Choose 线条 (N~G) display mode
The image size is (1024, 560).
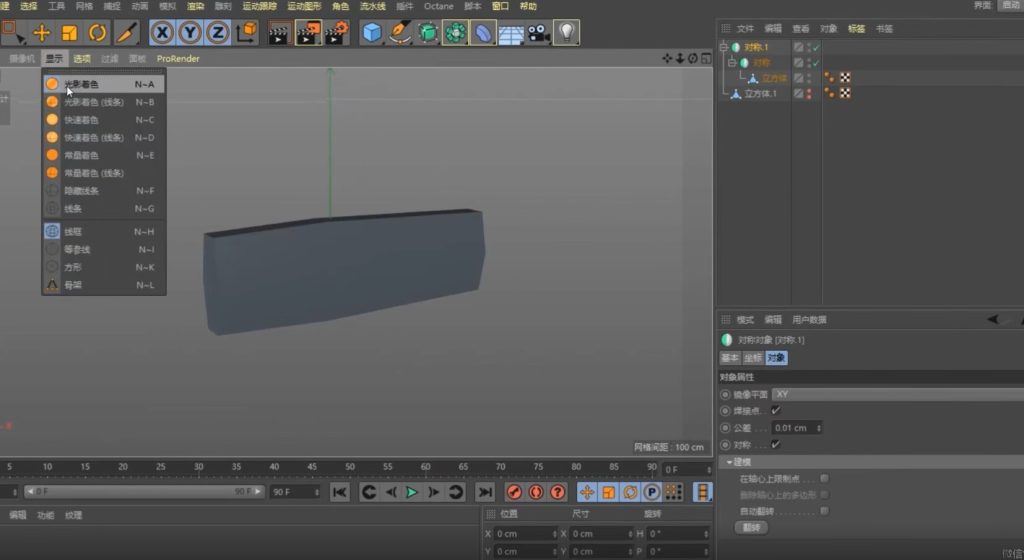coord(103,209)
